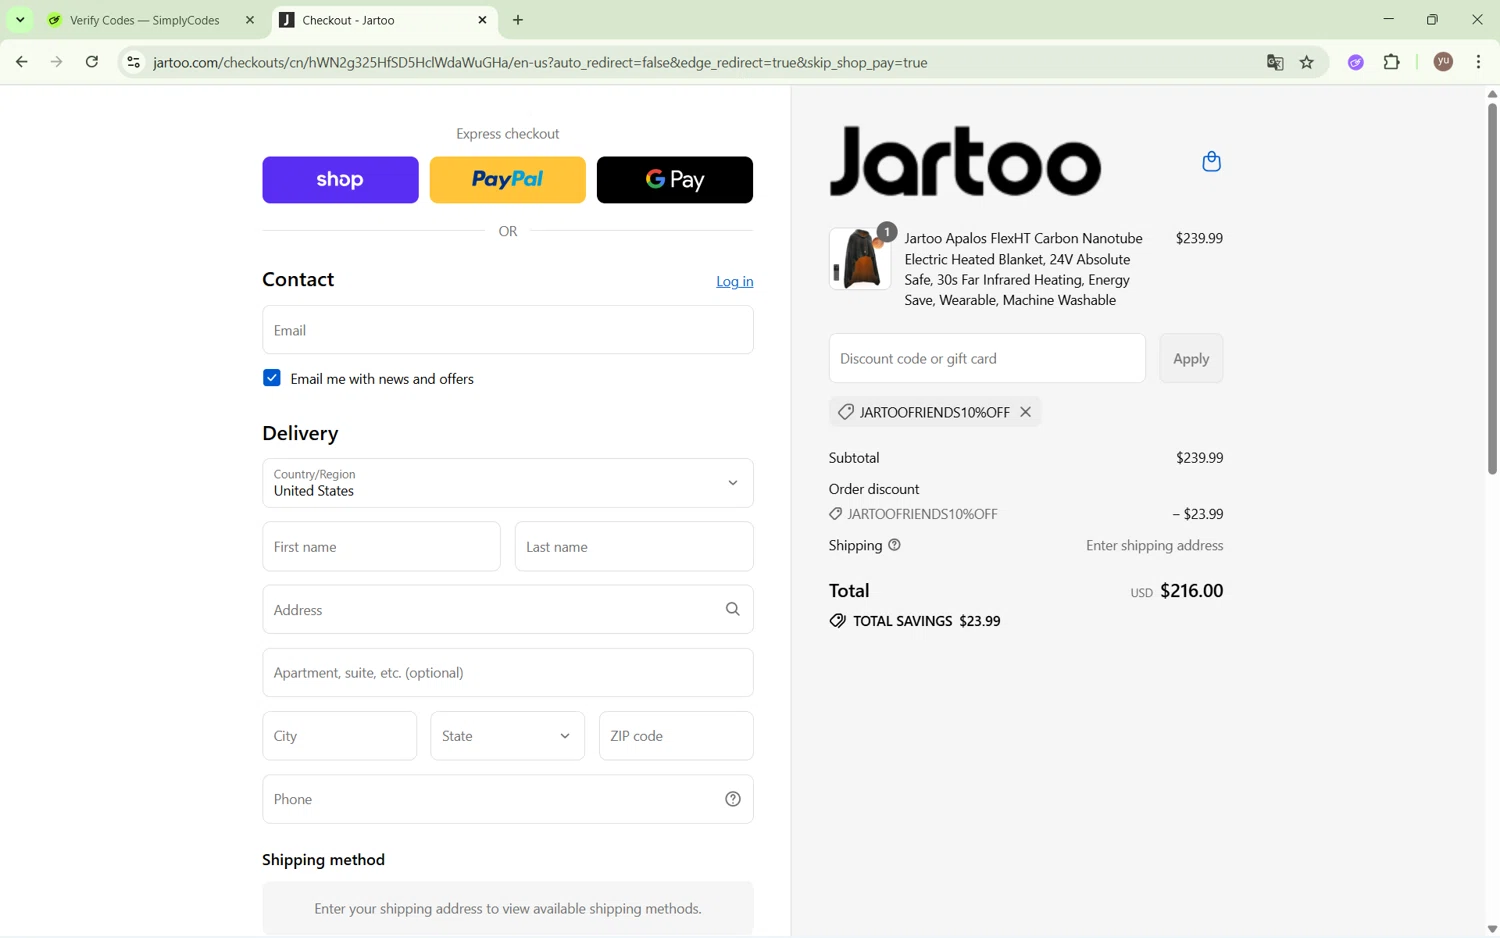Select the Total amount $216.00
The height and width of the screenshot is (938, 1500).
(1191, 591)
